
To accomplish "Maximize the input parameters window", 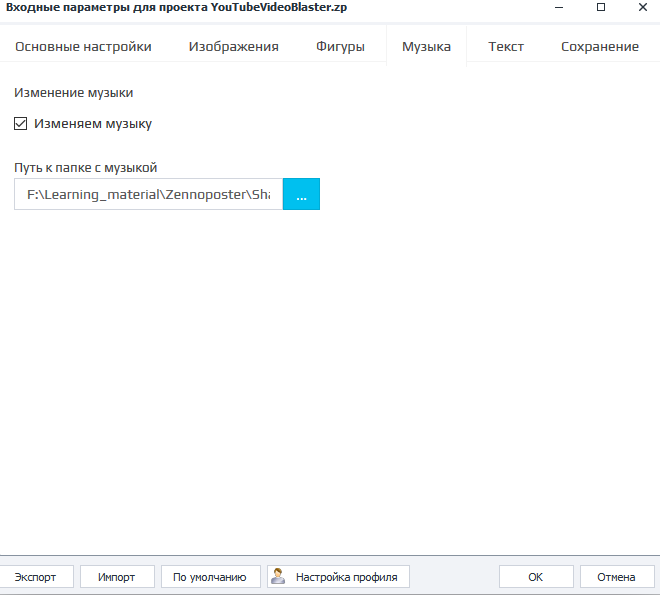I will tap(601, 8).
